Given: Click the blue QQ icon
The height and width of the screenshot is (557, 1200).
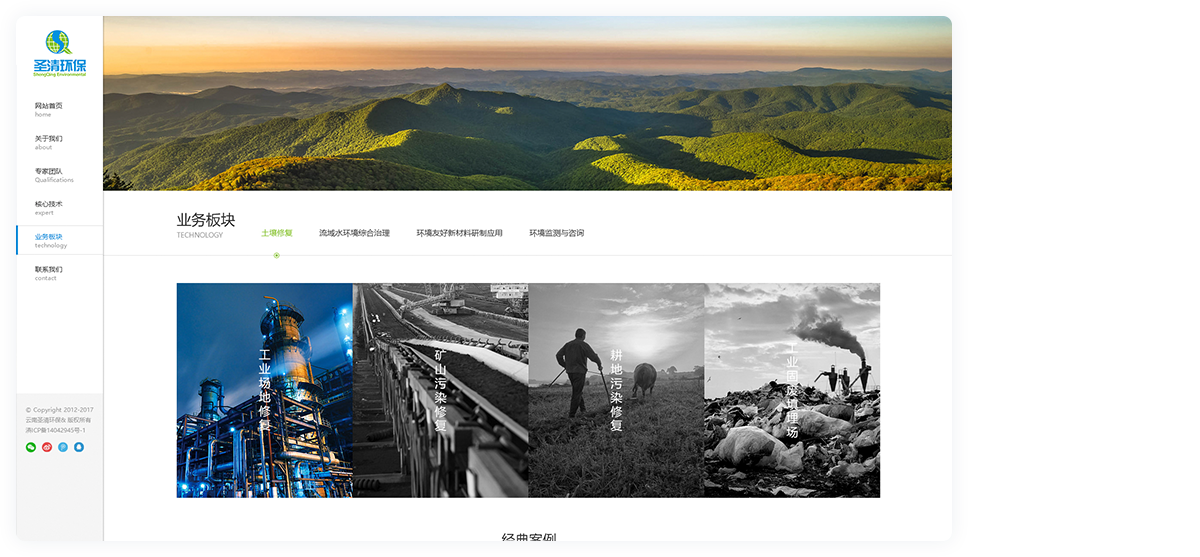Looking at the screenshot, I should pyautogui.click(x=79, y=447).
